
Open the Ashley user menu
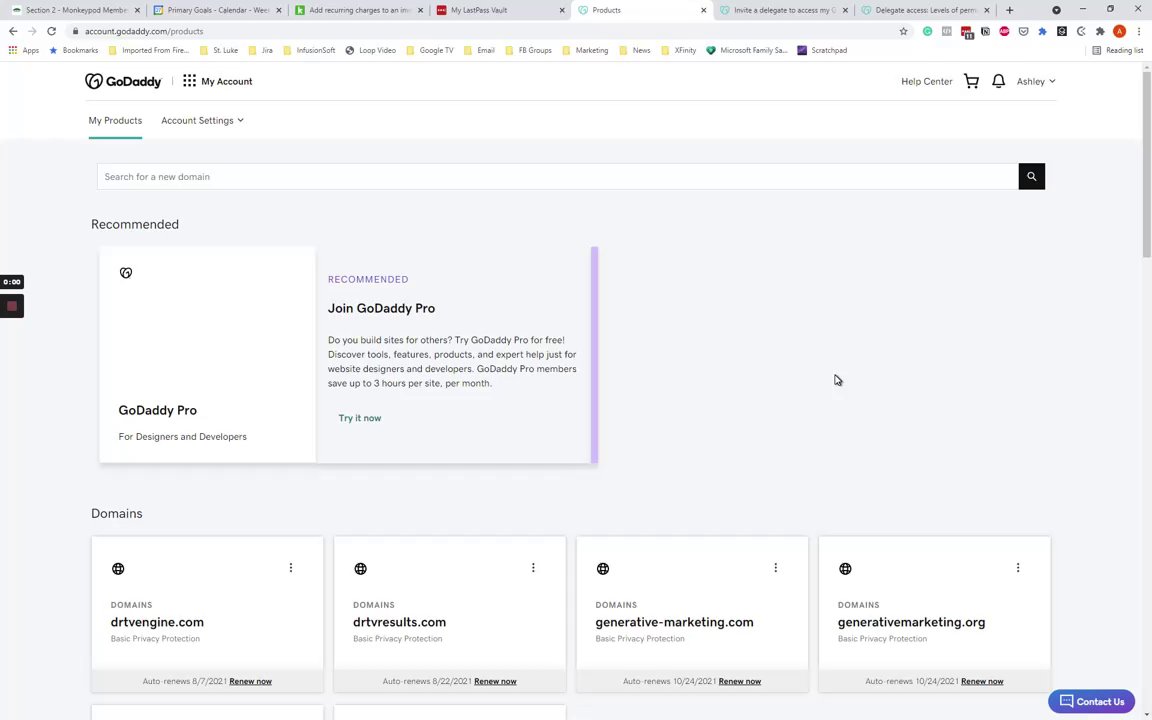(x=1035, y=81)
